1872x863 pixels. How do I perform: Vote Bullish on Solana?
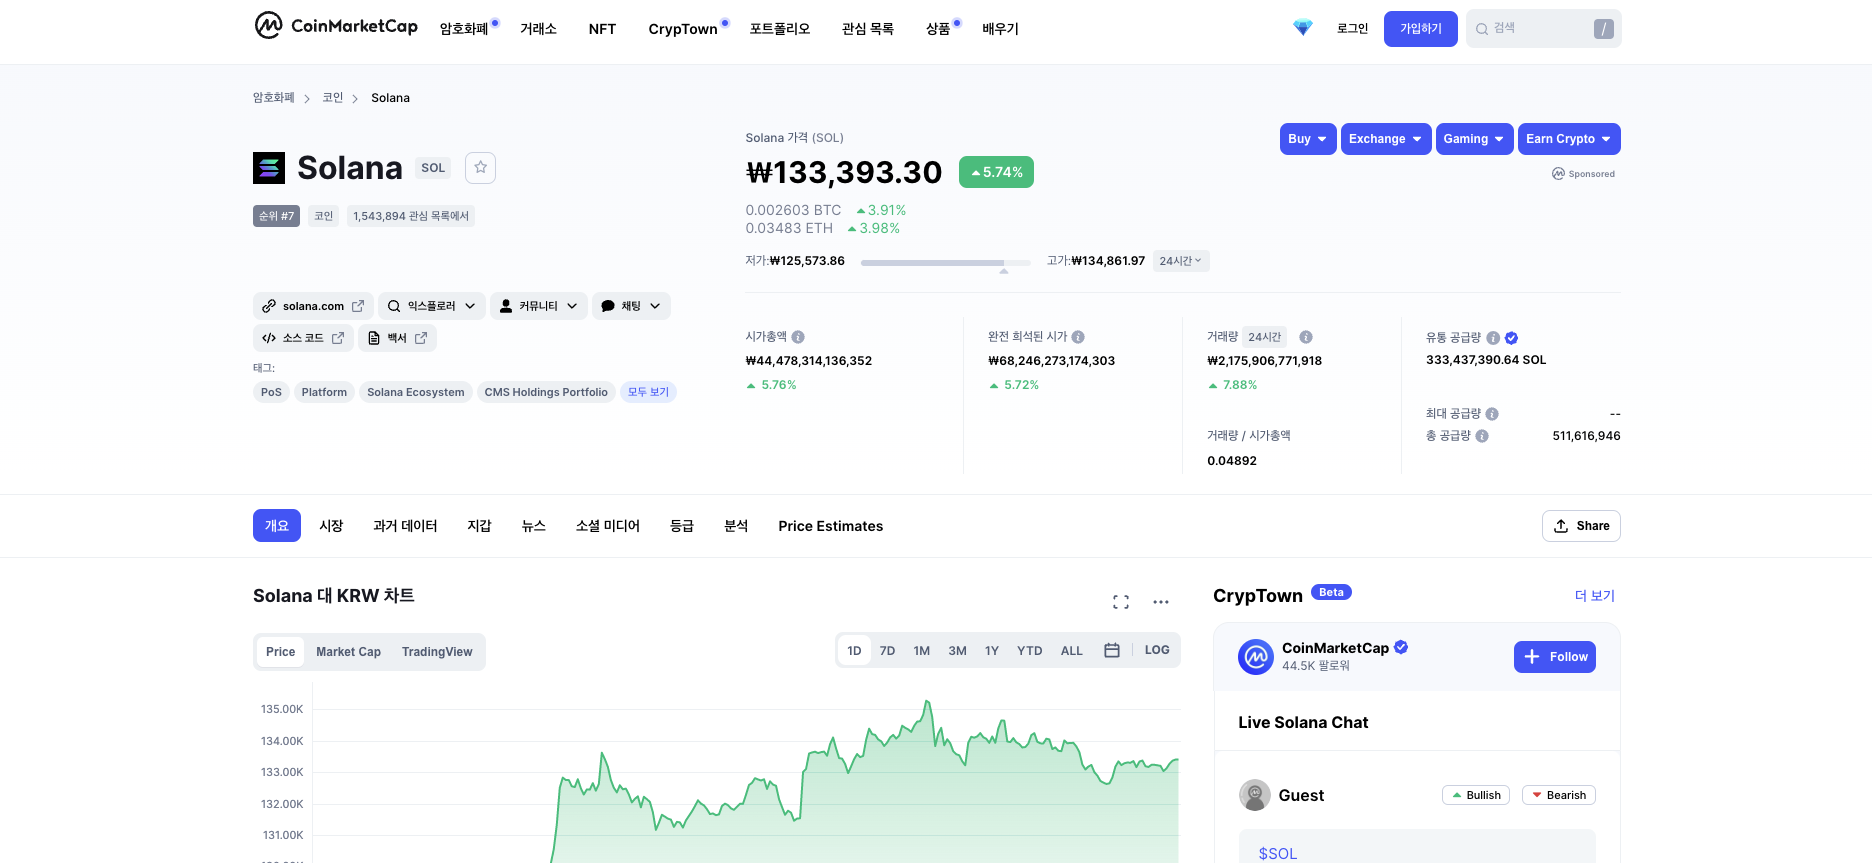1476,795
